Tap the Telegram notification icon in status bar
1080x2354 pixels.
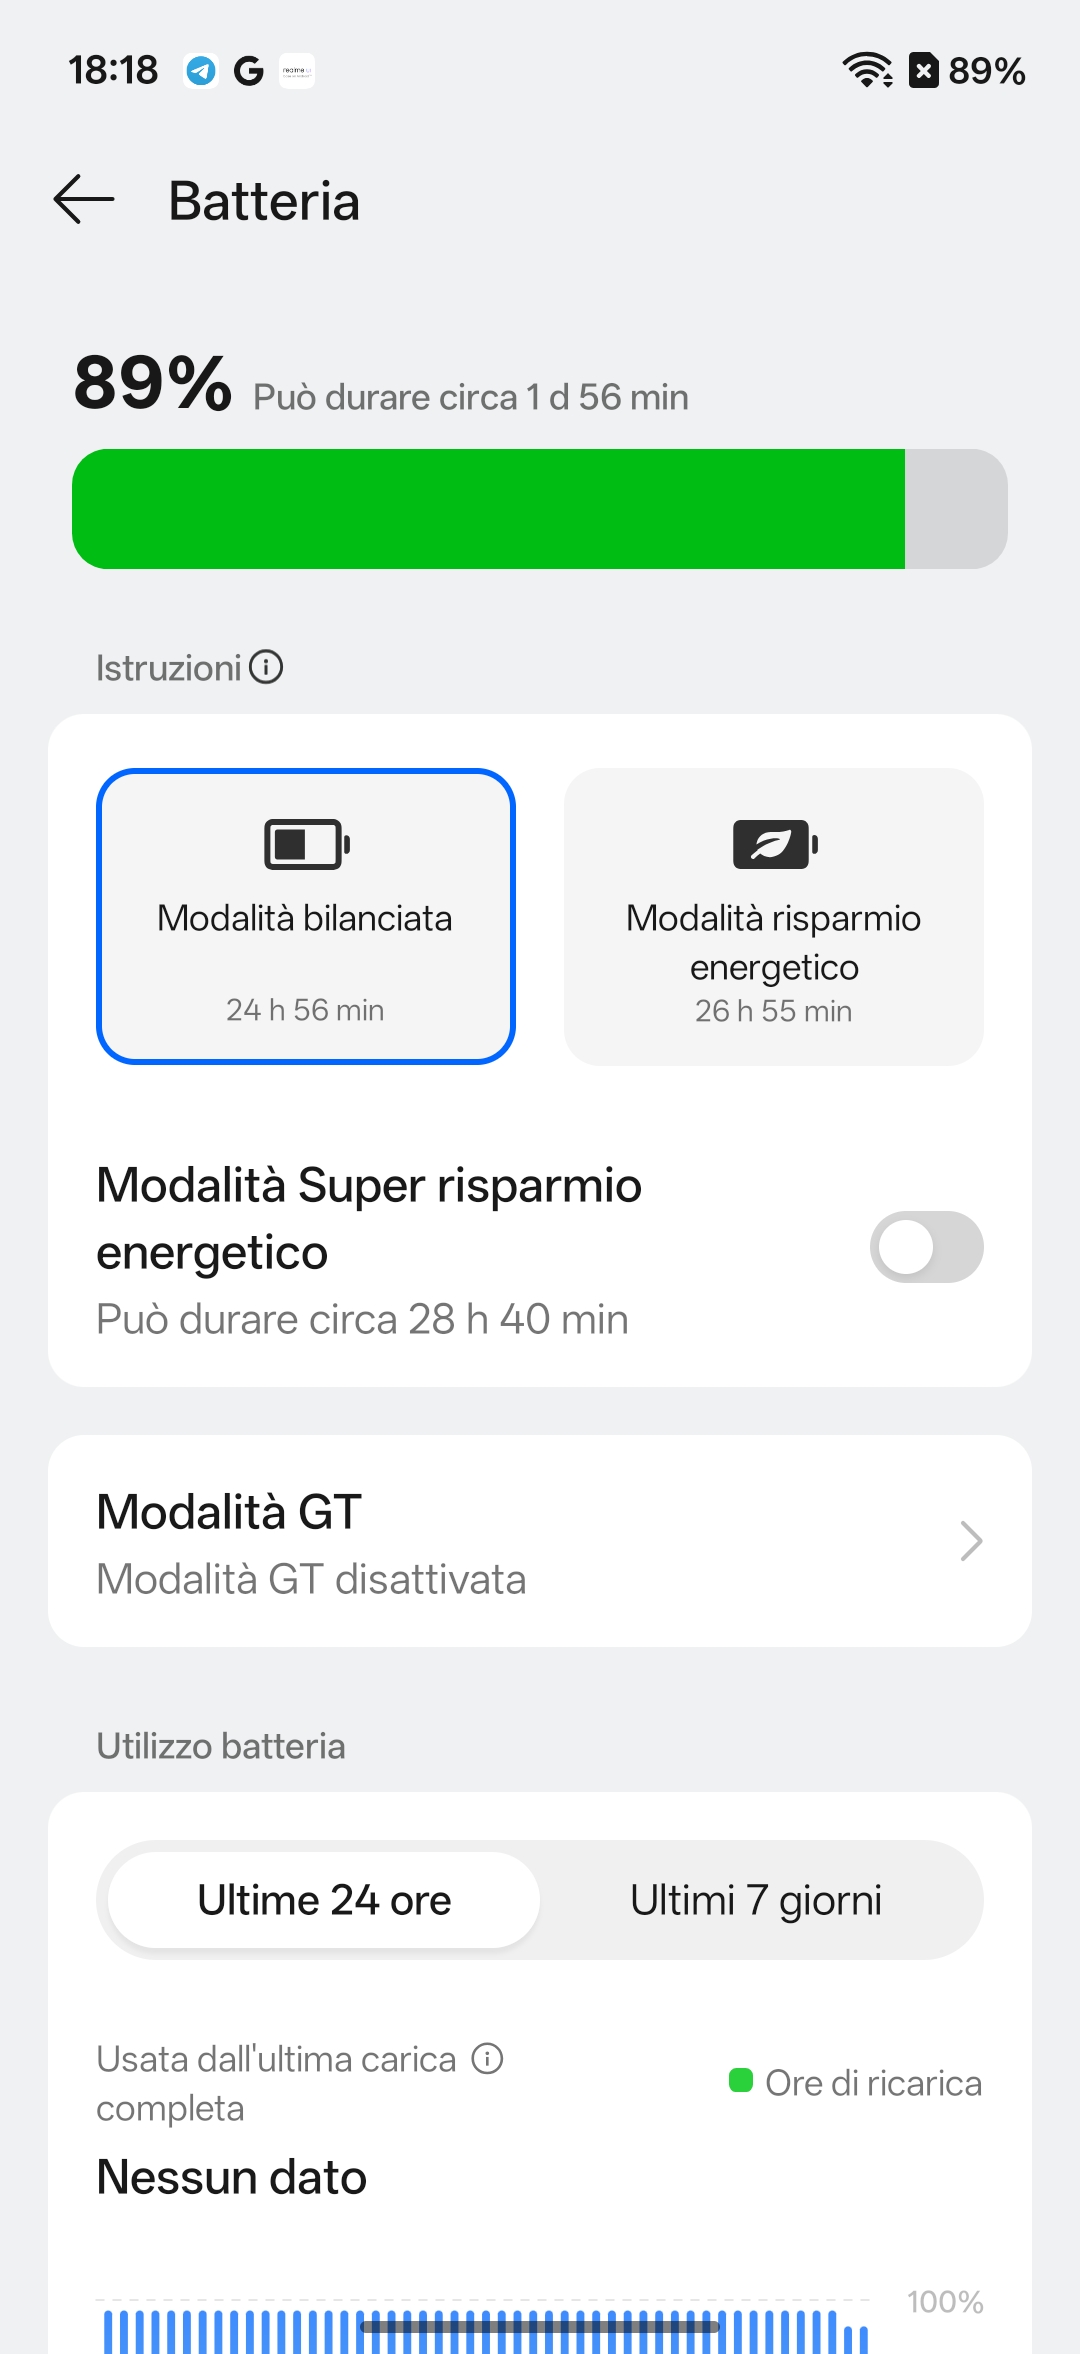(x=201, y=71)
